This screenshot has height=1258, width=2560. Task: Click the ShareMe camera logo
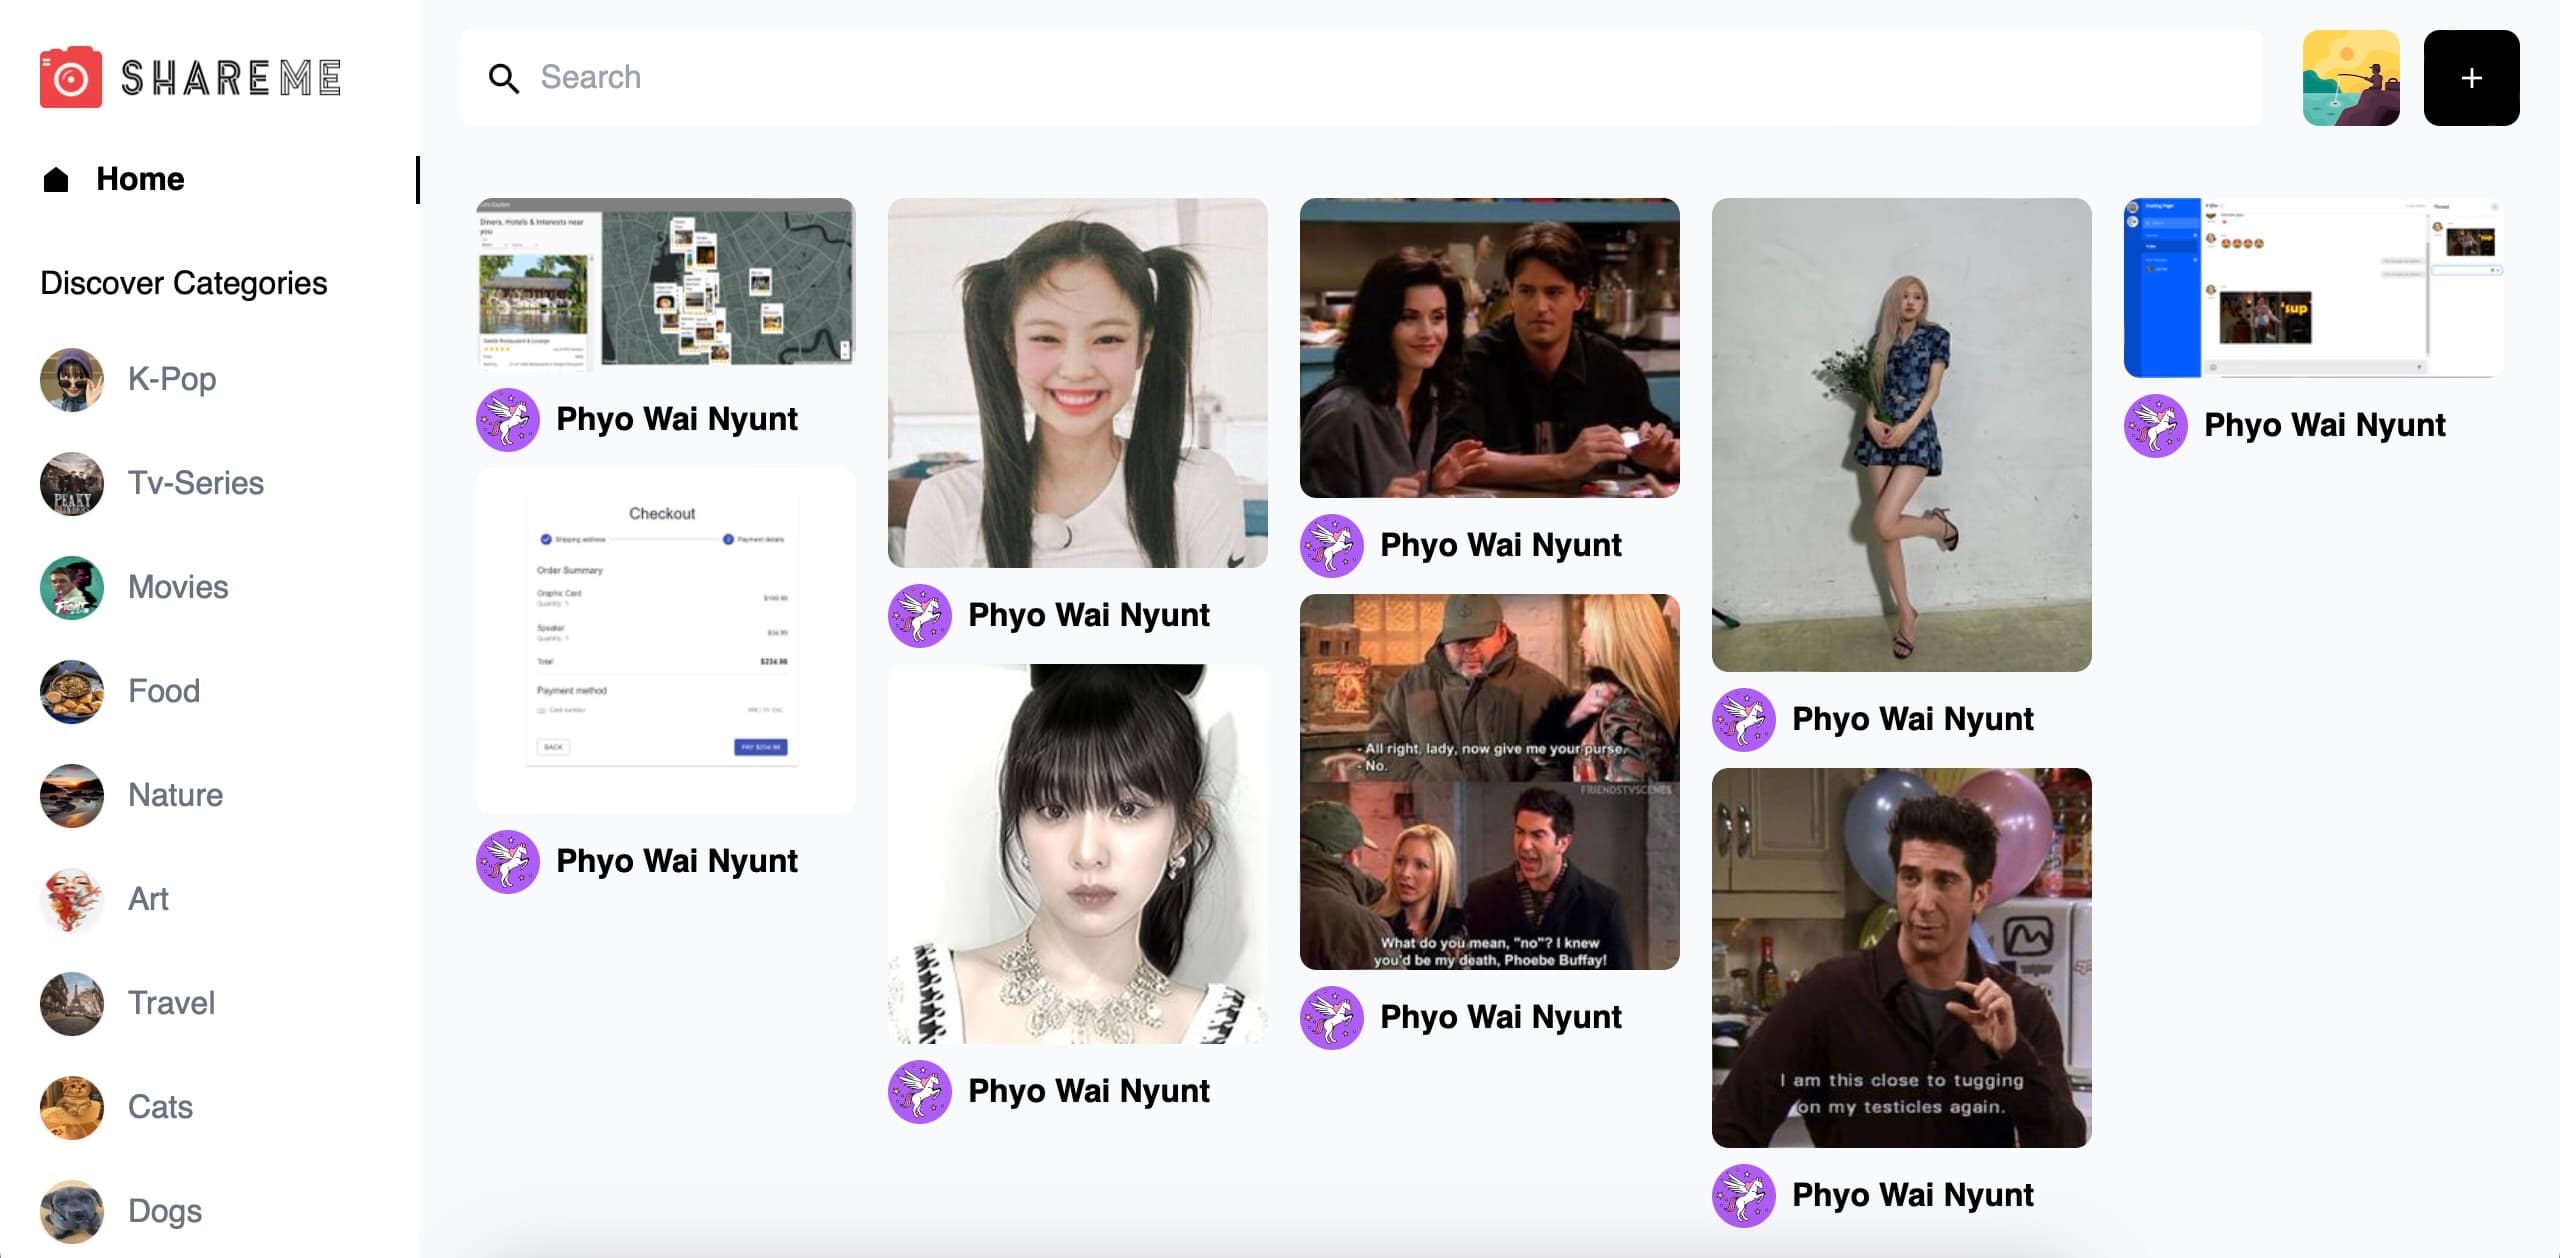pos(71,77)
